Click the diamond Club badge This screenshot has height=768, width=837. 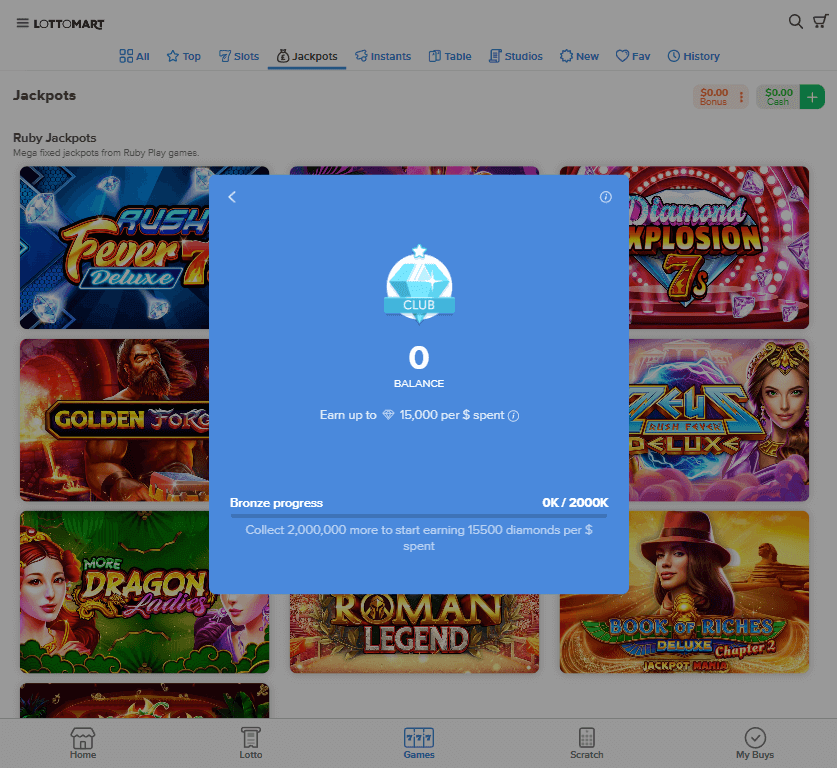(x=419, y=284)
